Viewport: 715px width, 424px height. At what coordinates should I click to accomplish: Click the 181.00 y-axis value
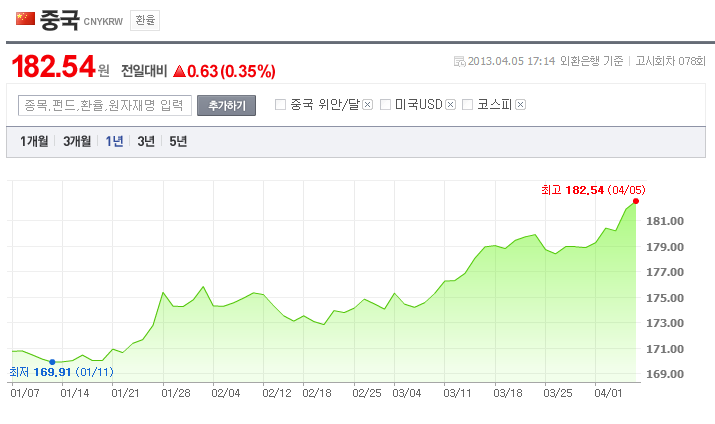pyautogui.click(x=665, y=221)
